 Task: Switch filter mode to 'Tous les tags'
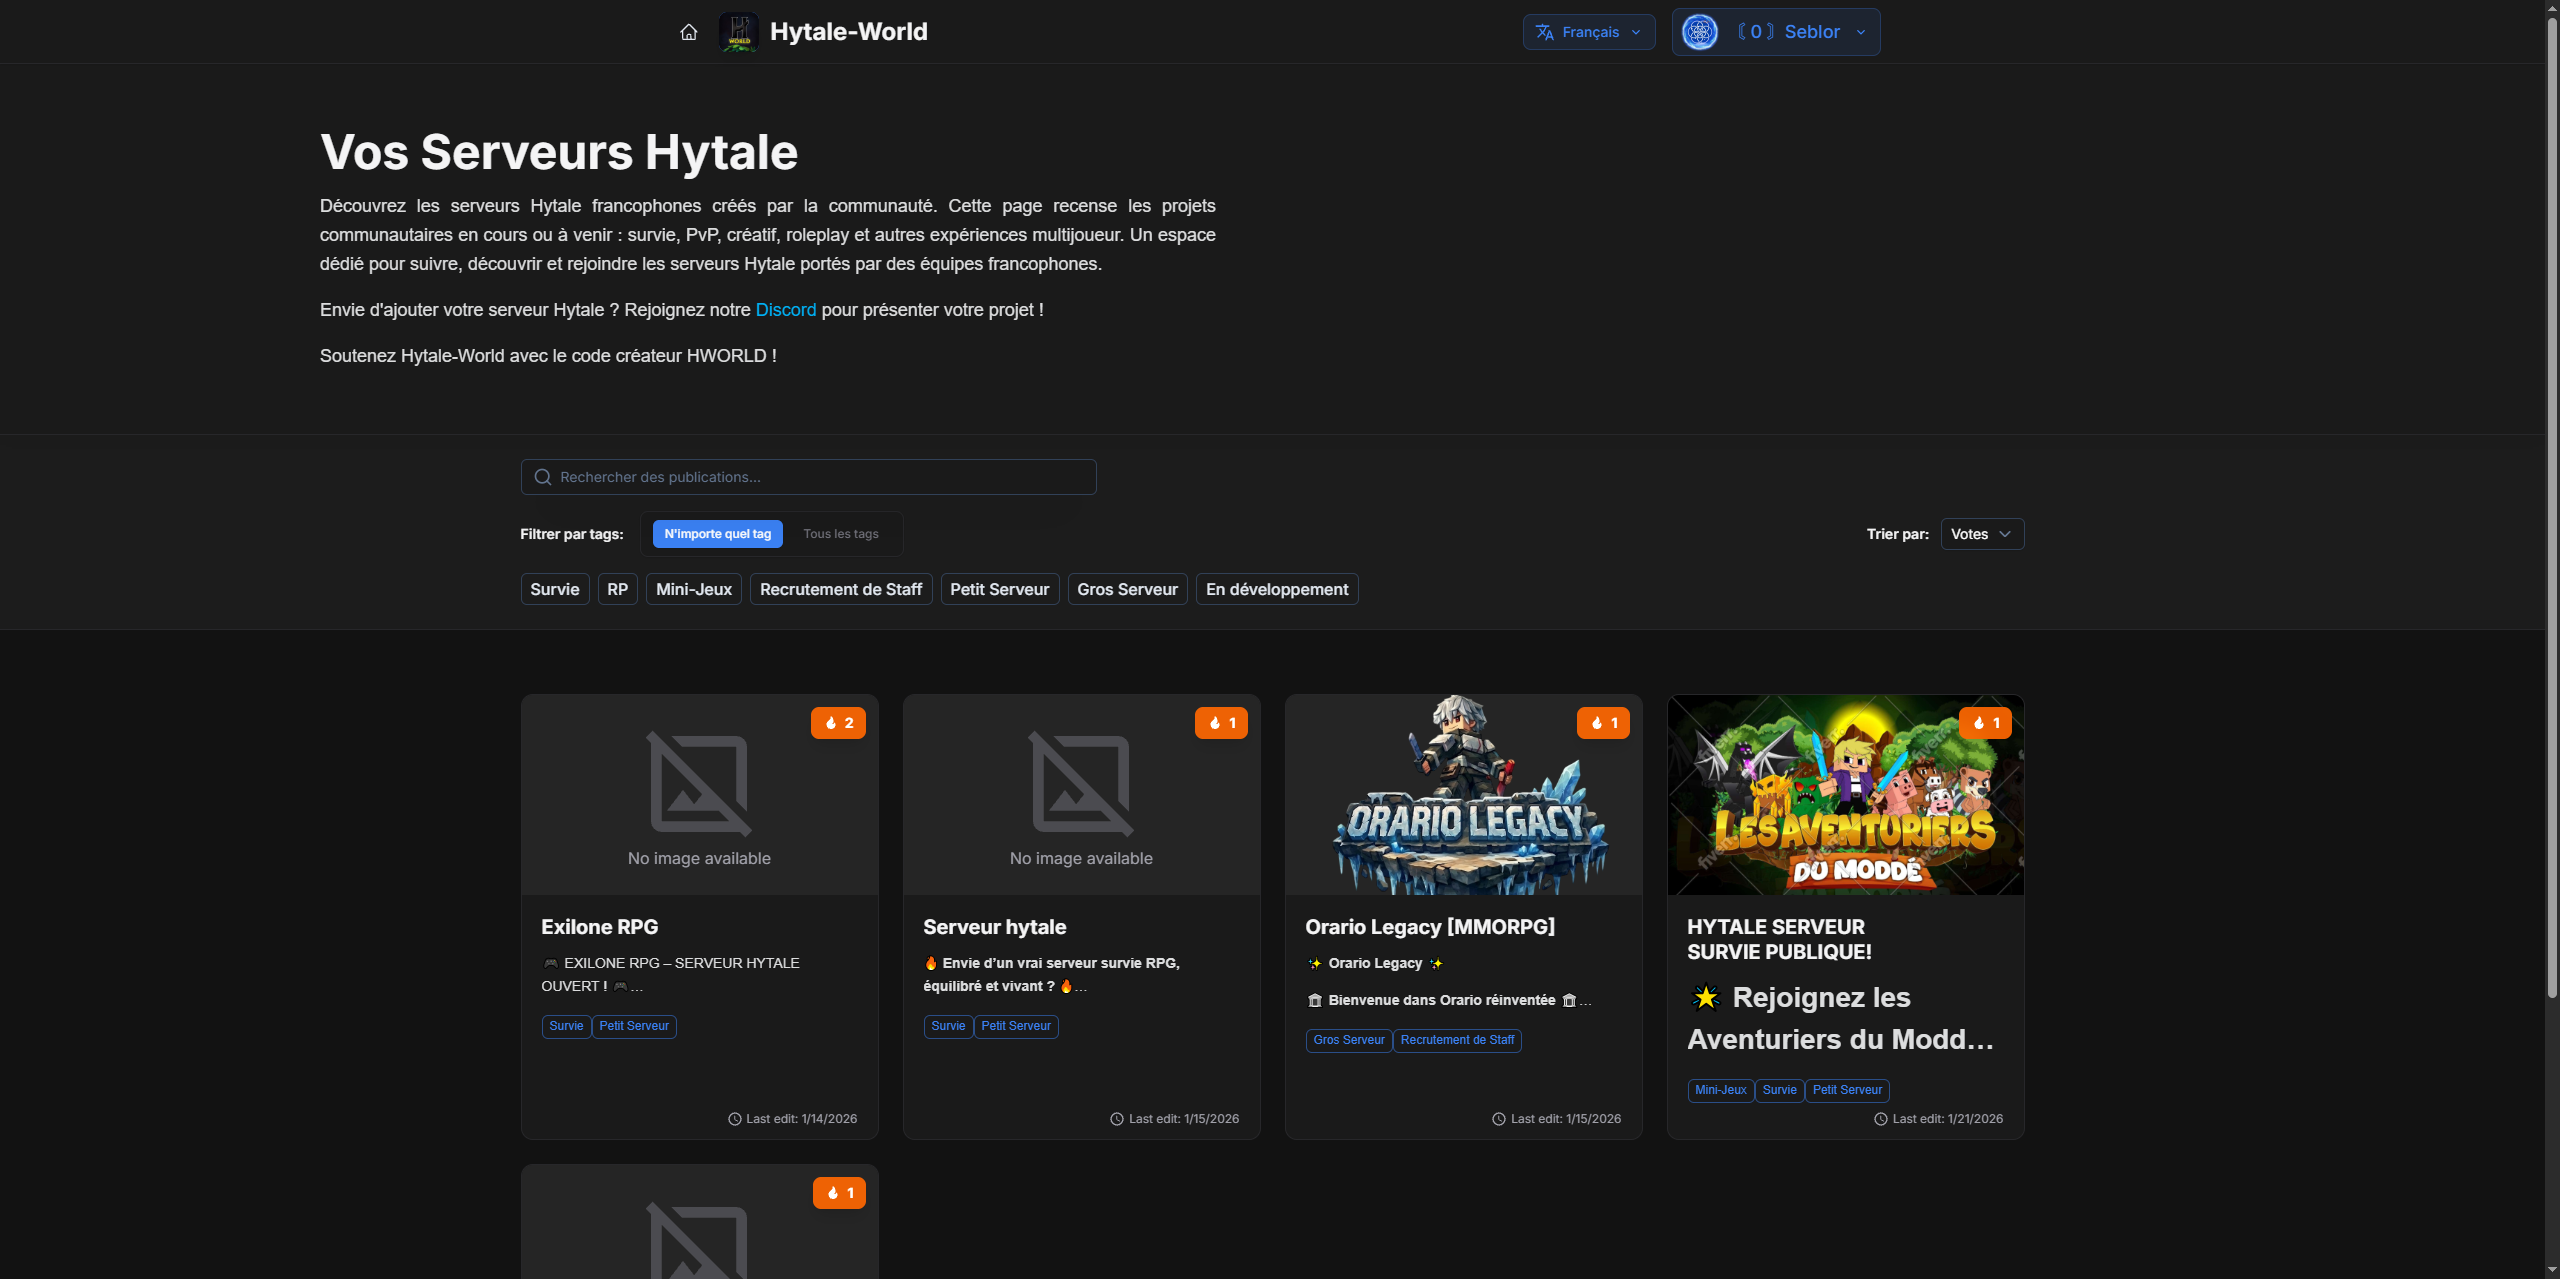click(x=841, y=534)
